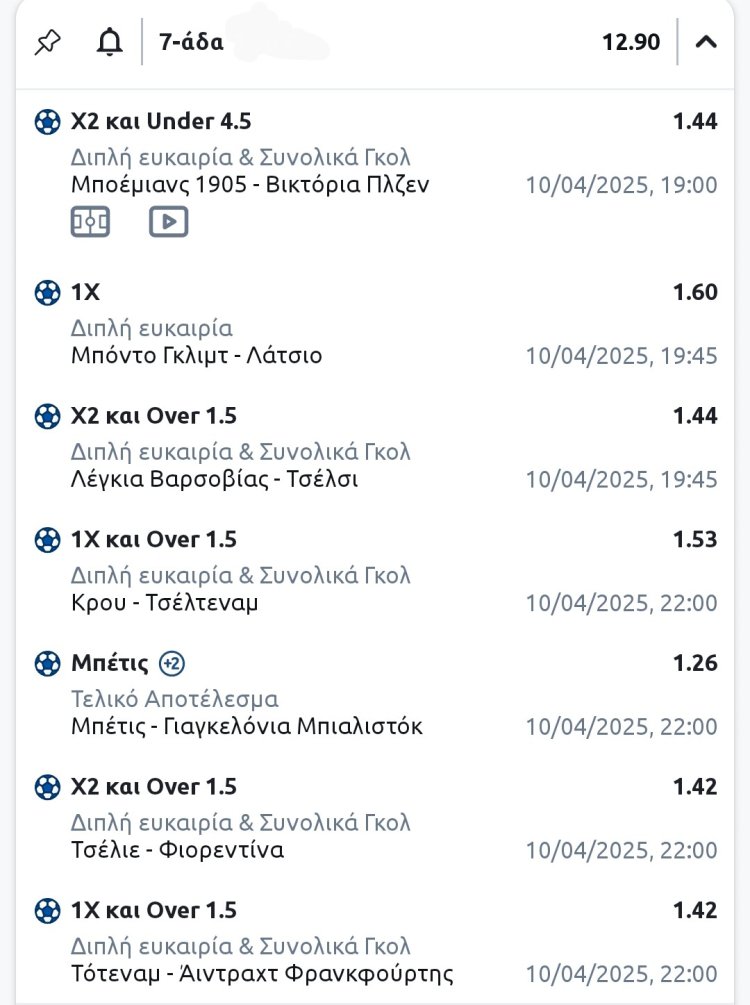The height and width of the screenshot is (1005, 750).
Task: Click soccer ball icon beside 1X selection
Action: coord(47,293)
